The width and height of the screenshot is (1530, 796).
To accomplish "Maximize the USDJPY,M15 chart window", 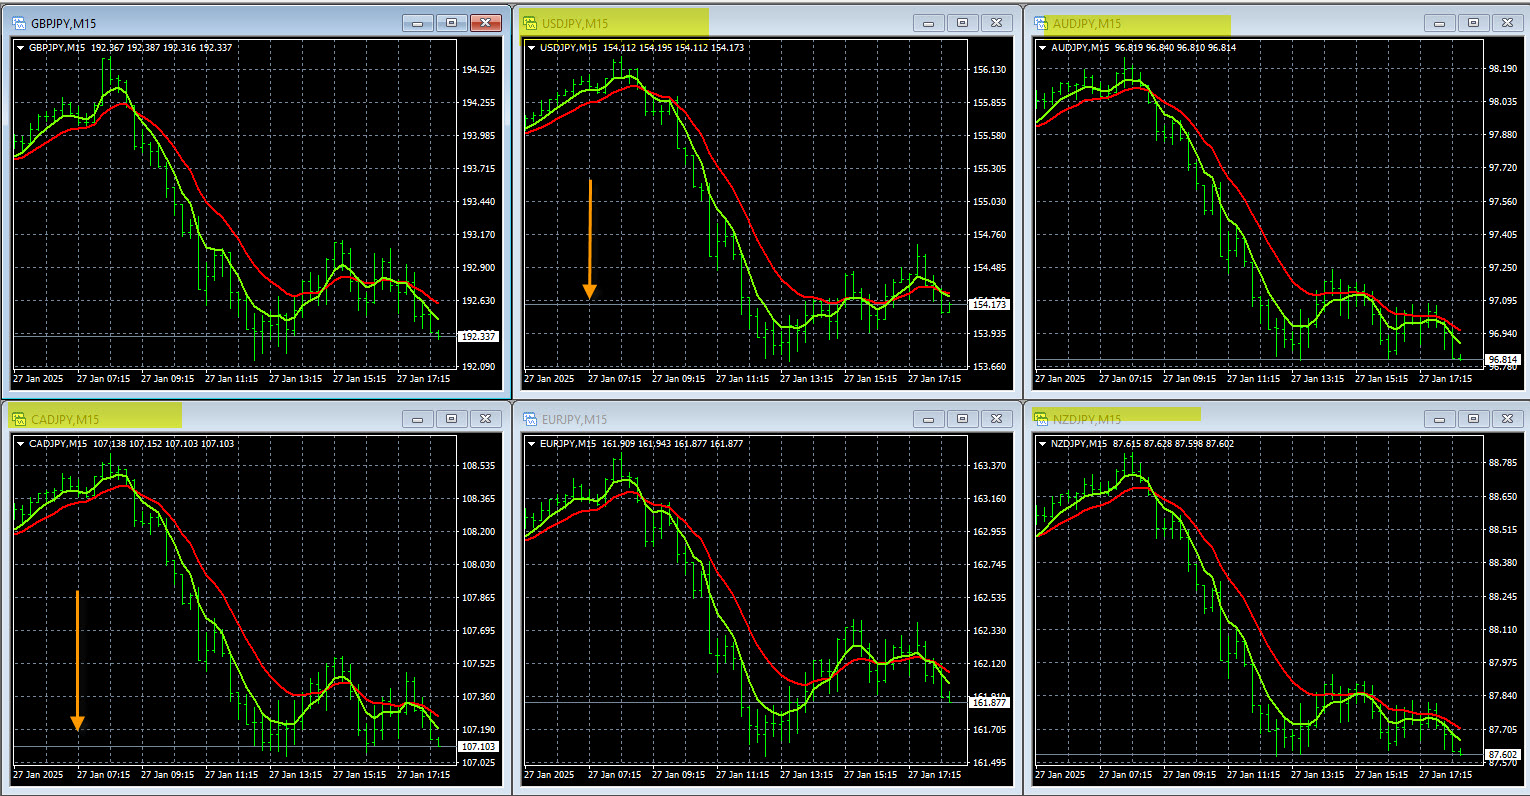I will click(x=962, y=23).
